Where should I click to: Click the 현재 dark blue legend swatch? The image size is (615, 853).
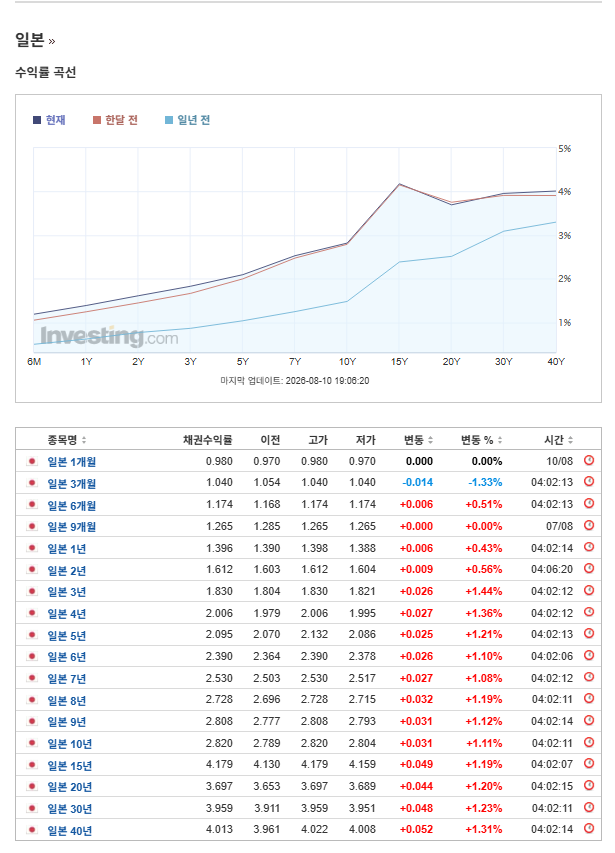click(x=37, y=120)
